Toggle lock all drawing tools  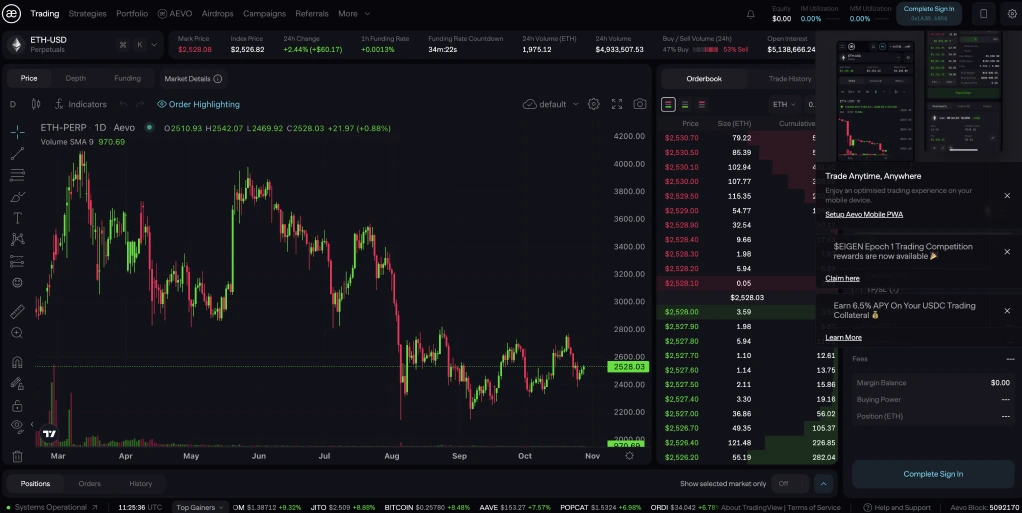tap(18, 405)
